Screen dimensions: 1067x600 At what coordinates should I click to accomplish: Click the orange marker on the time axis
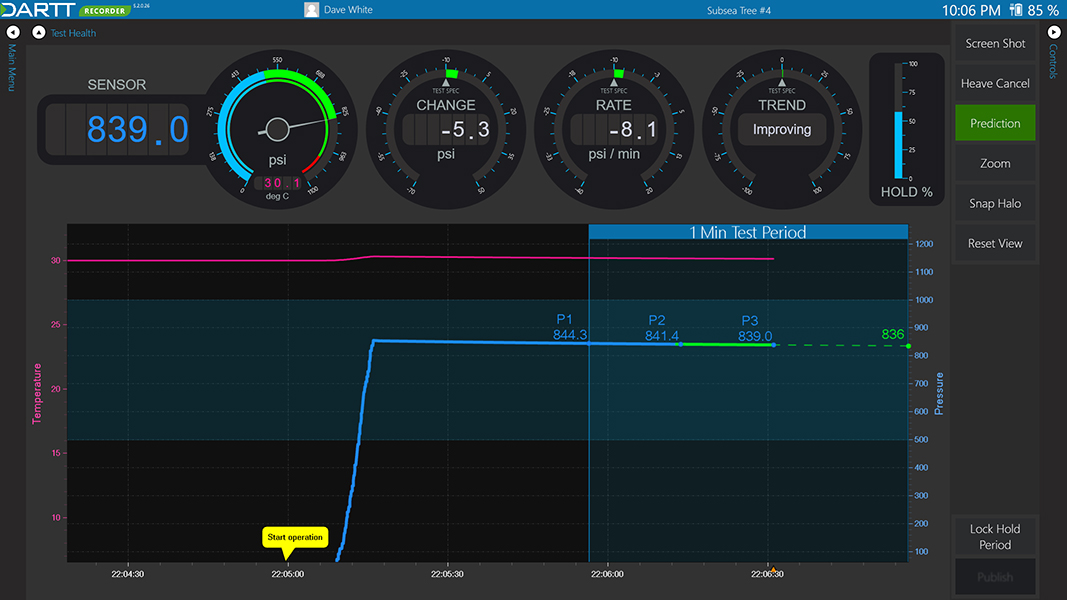point(771,570)
